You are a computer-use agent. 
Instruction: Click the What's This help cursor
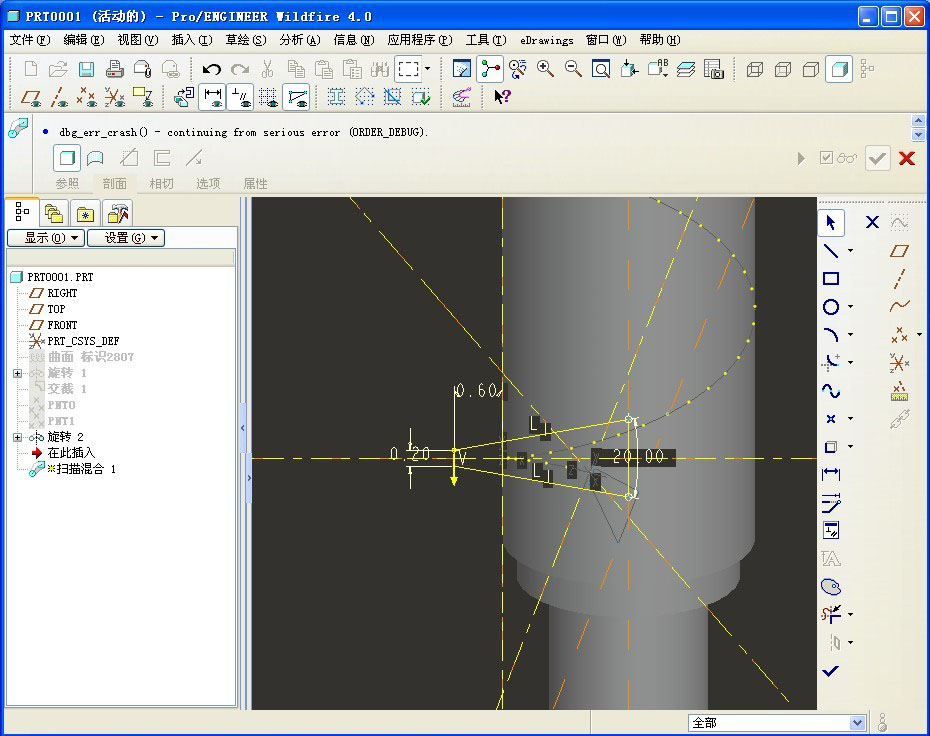(x=502, y=97)
